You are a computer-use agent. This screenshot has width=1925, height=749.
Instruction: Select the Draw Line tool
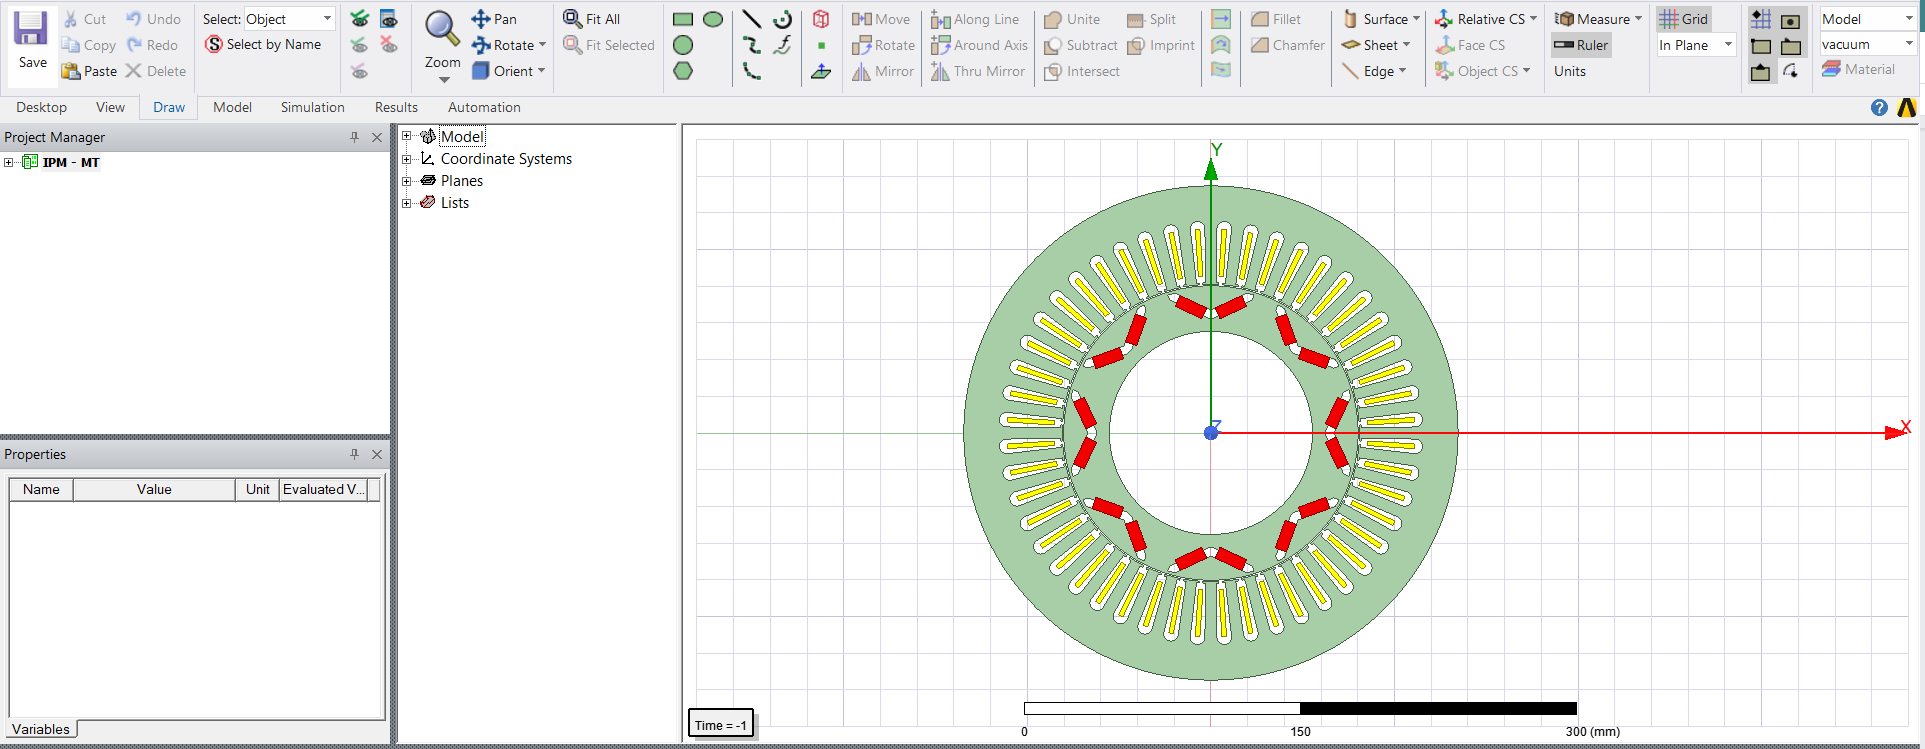click(752, 19)
